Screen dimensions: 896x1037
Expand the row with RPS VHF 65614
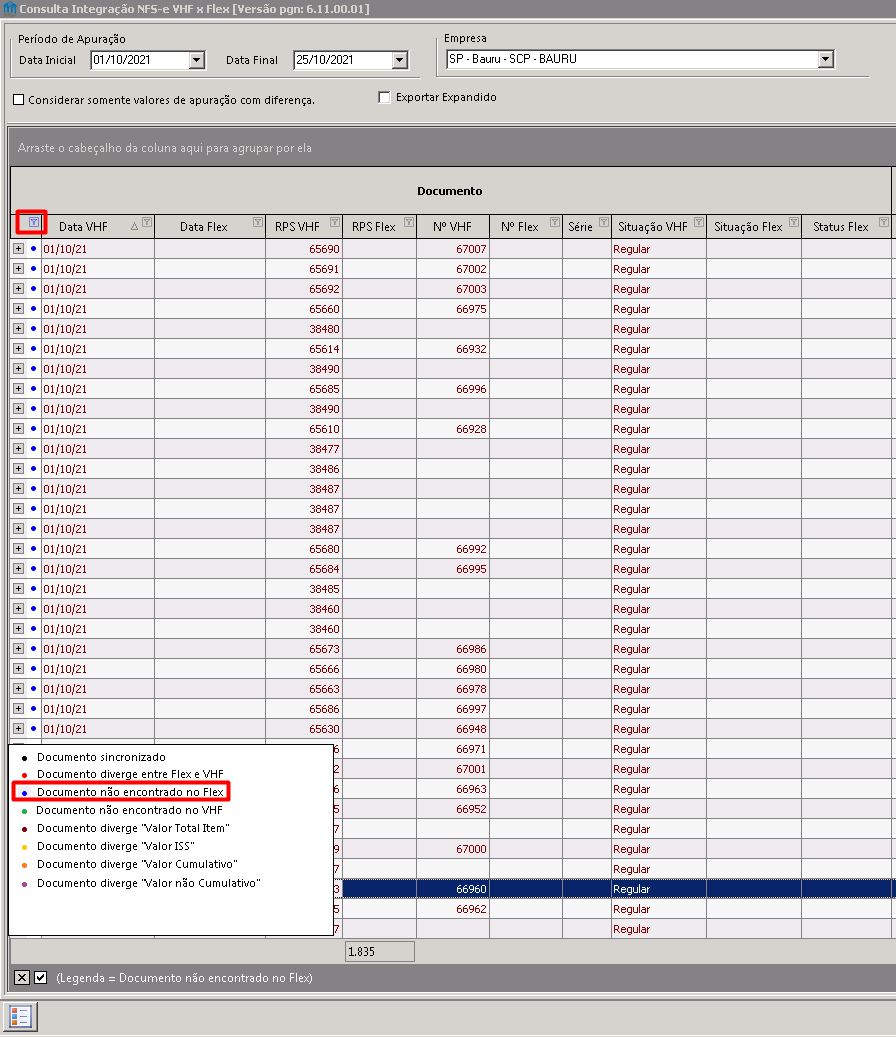tap(19, 349)
